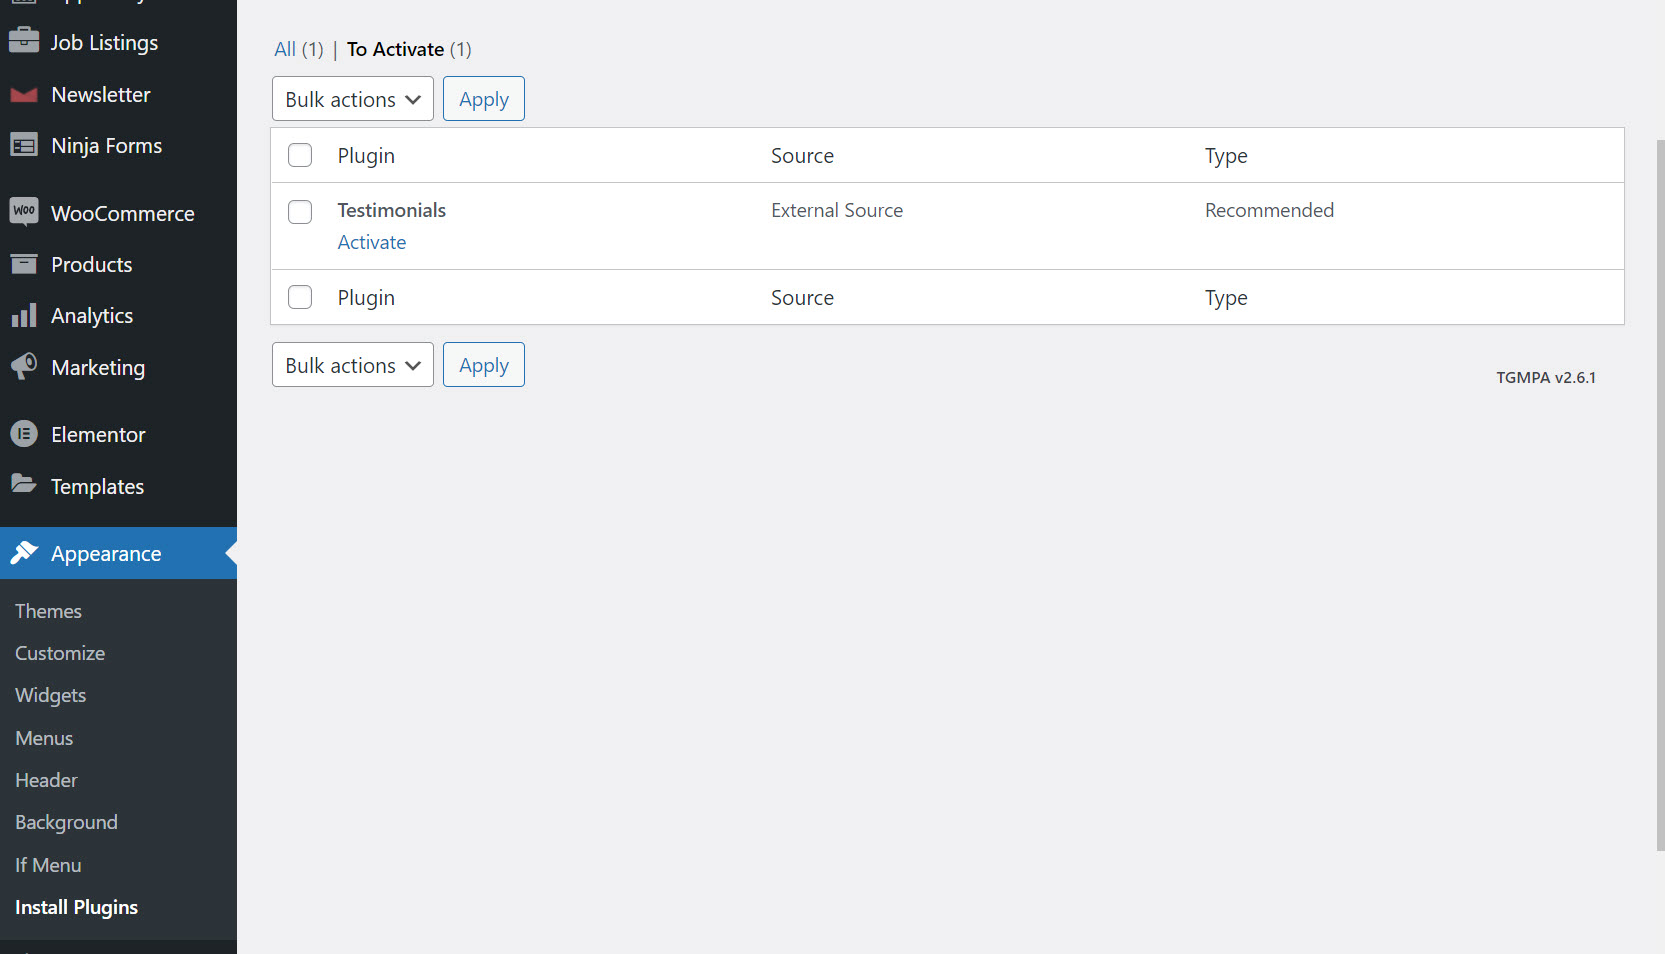Viewport: 1665px width, 954px height.
Task: Click the Plugin column header at top
Action: click(366, 155)
